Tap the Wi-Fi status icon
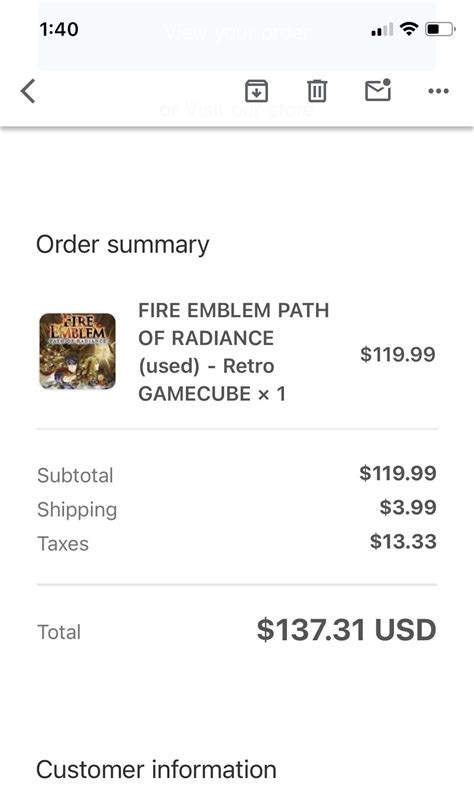Viewport: 474px width, 797px height. pyautogui.click(x=409, y=29)
